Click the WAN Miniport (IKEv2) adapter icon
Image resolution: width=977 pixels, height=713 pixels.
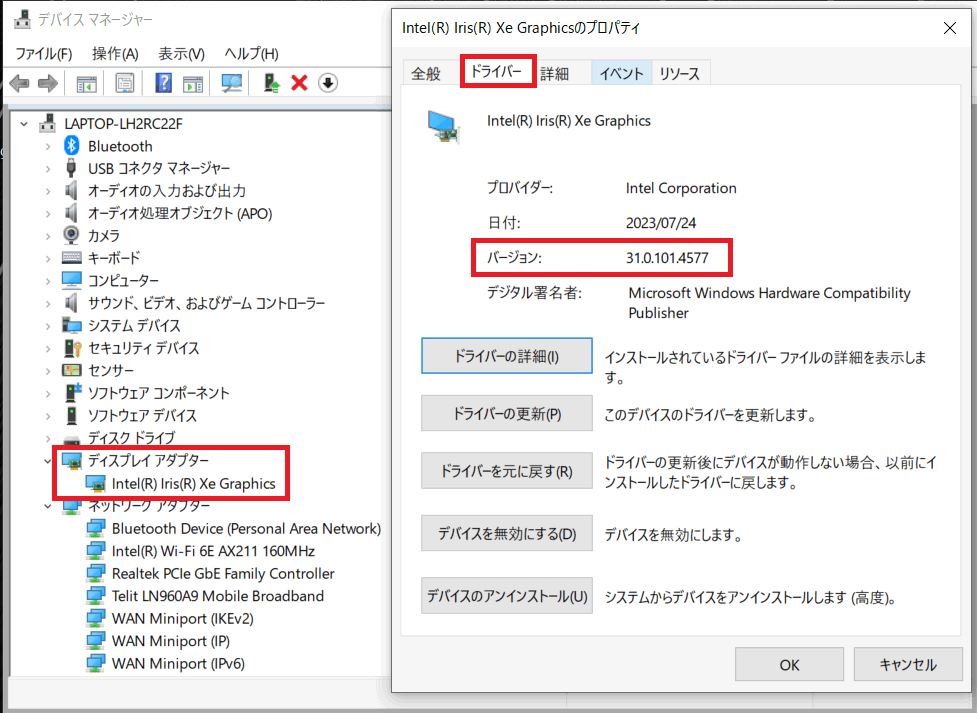(x=95, y=618)
